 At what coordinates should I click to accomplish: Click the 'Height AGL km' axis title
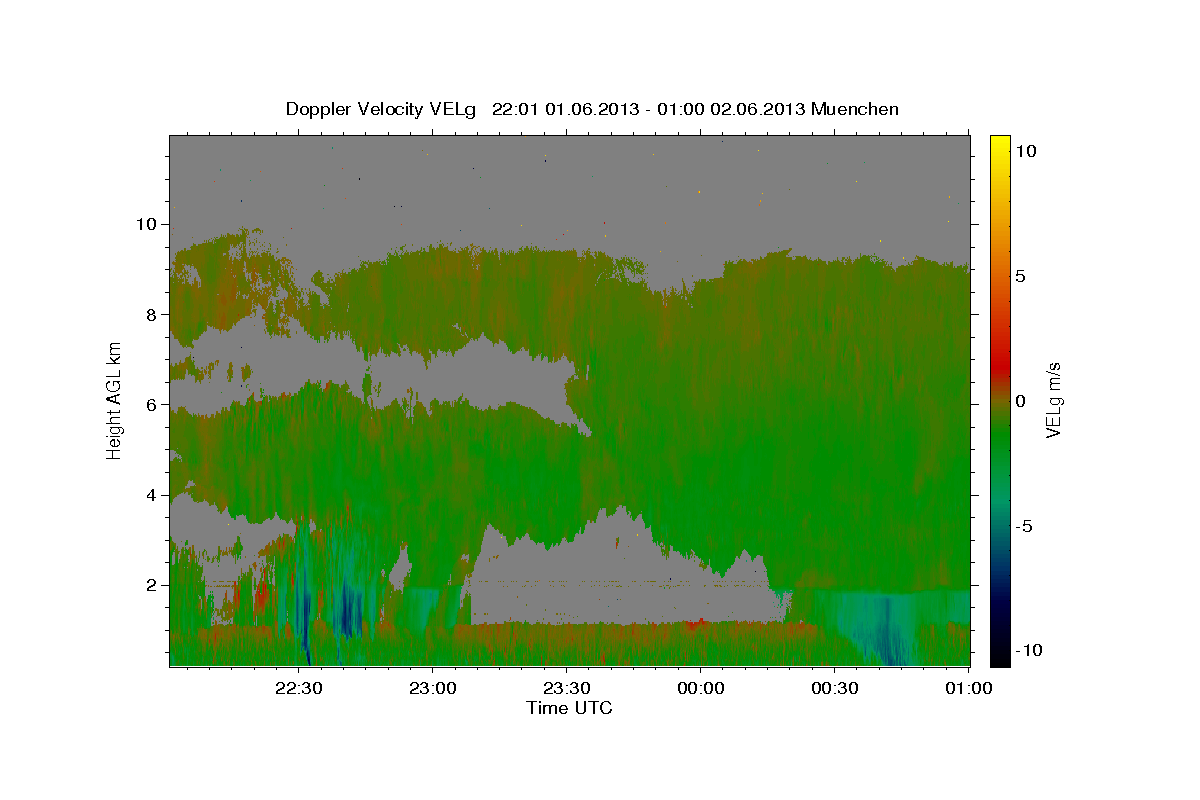click(115, 399)
